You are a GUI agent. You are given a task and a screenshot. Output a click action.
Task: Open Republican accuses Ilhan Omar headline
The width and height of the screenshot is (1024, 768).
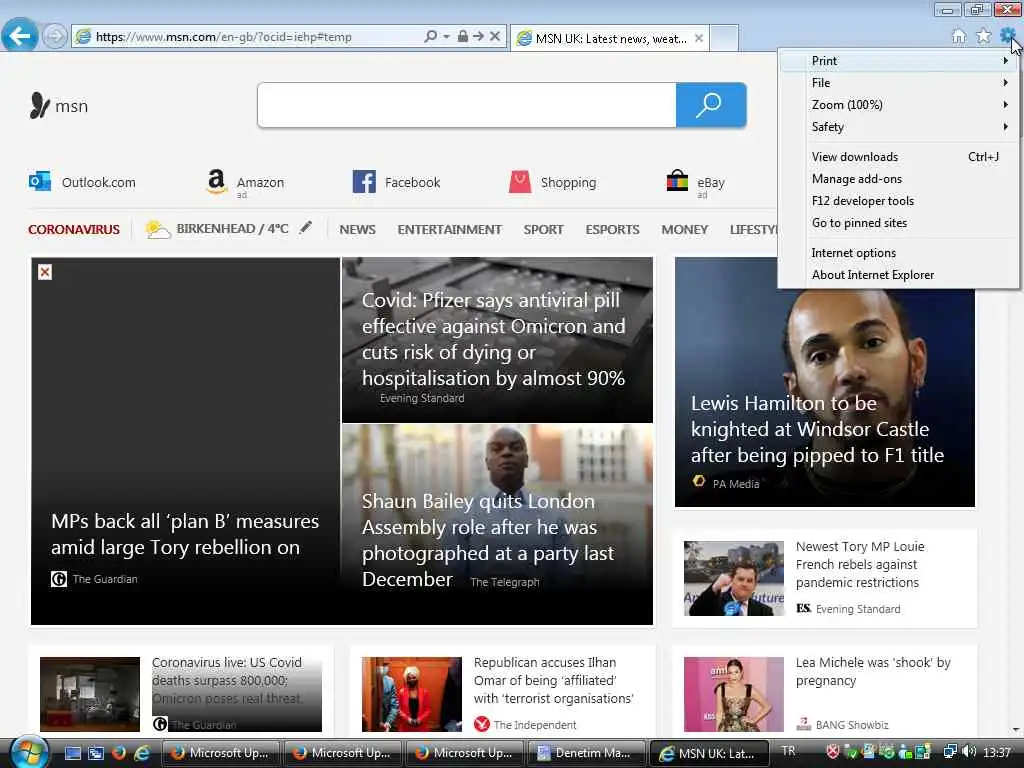[553, 680]
